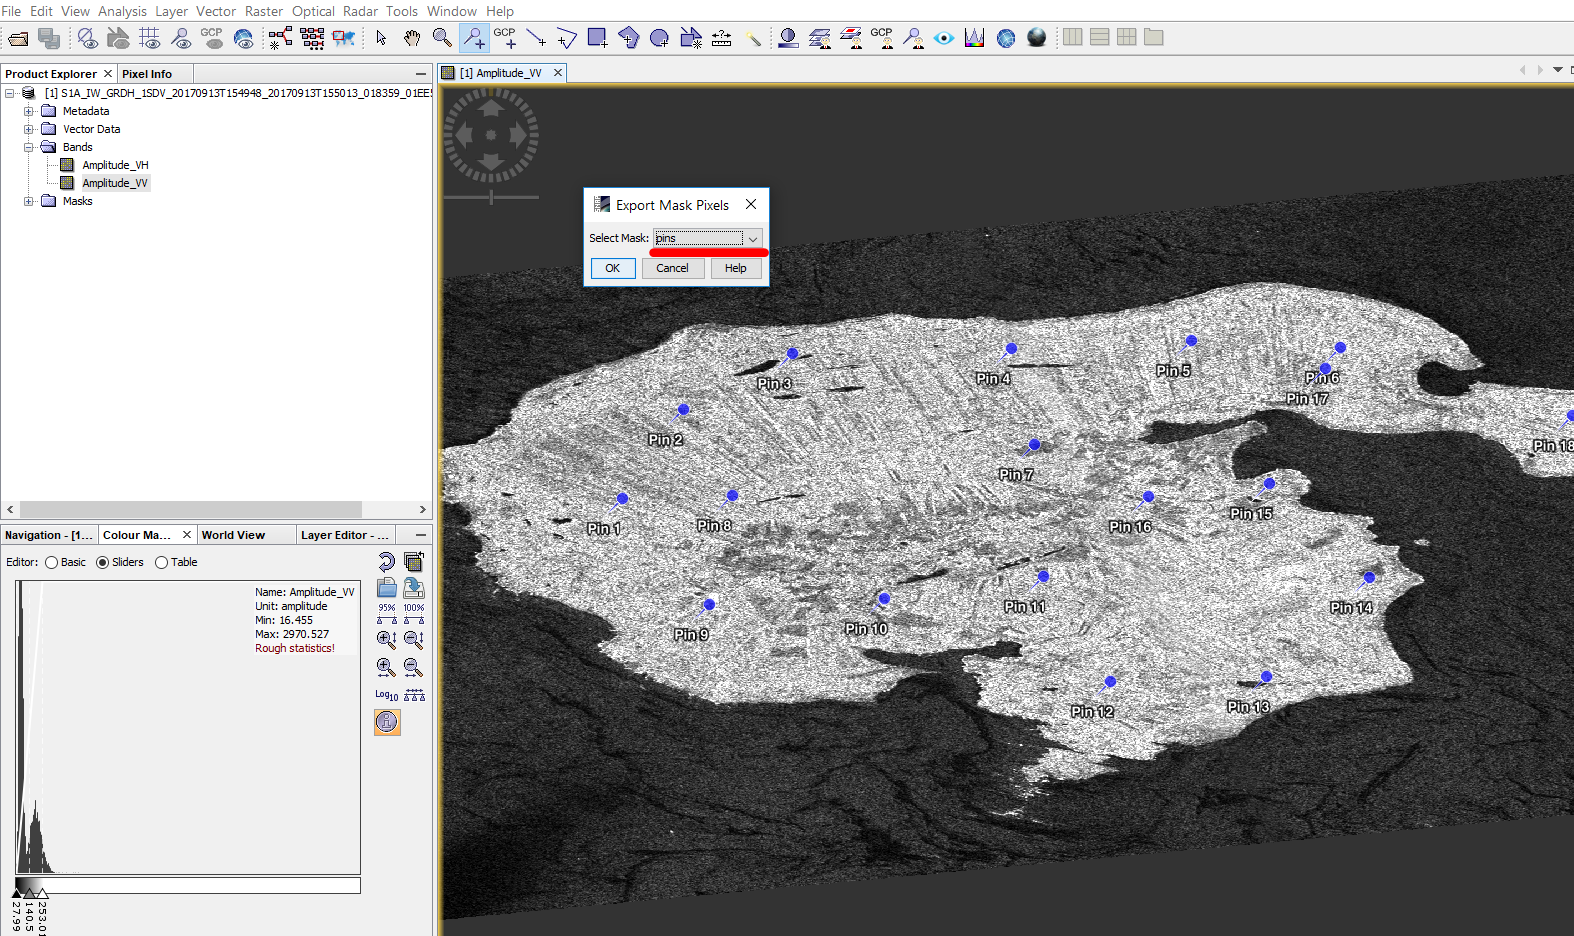This screenshot has width=1574, height=936.
Task: Click the Product Explorer horizontal scrollbar
Action: 190,509
